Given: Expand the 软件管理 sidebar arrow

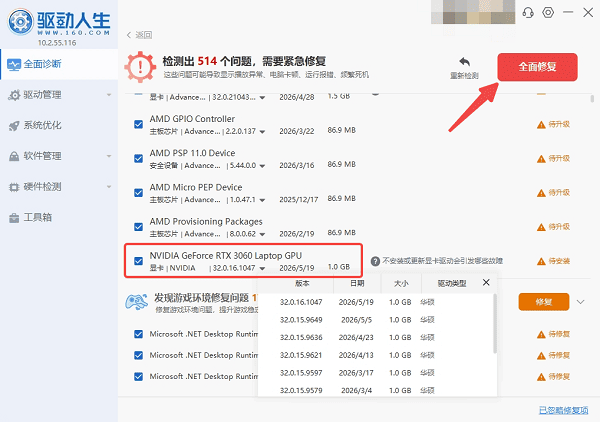Looking at the screenshot, I should click(x=109, y=156).
